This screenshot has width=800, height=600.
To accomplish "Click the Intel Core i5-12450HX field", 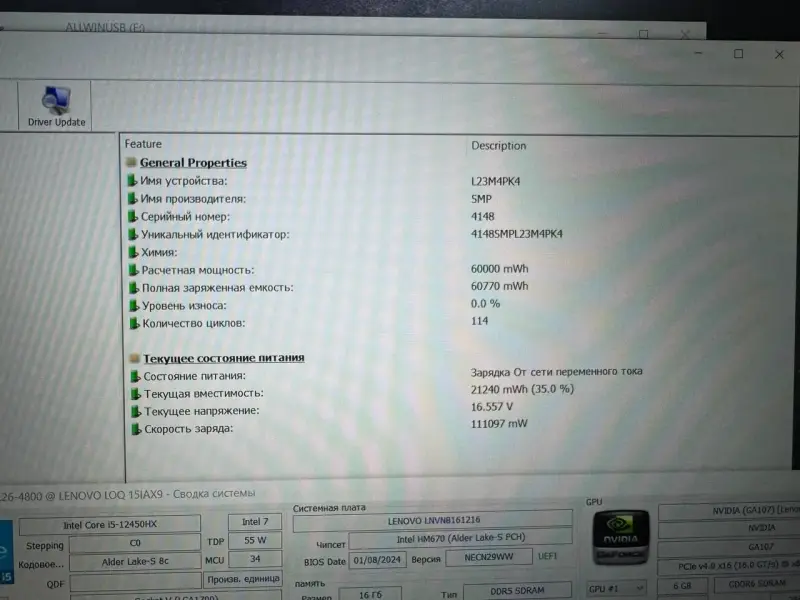I will (x=110, y=524).
